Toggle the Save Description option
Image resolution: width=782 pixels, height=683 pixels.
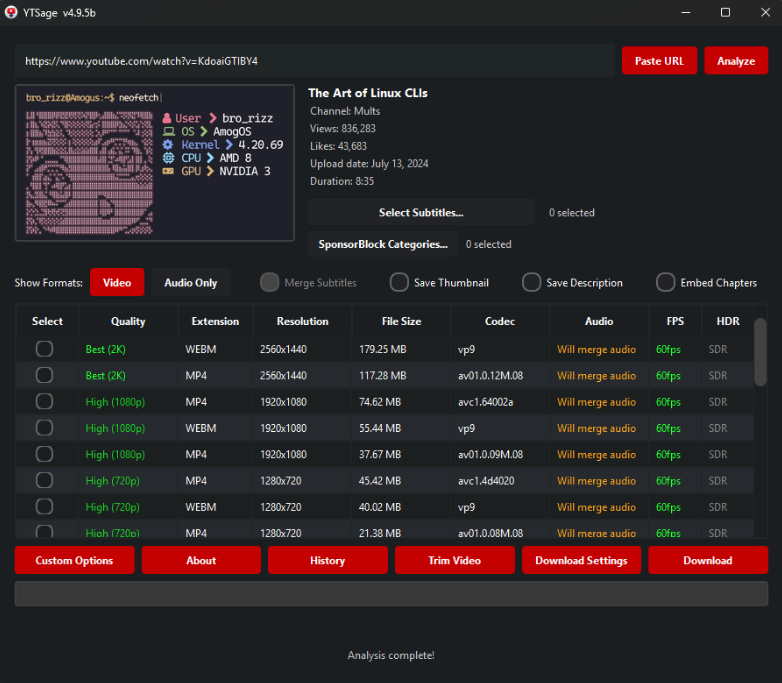[x=531, y=282]
